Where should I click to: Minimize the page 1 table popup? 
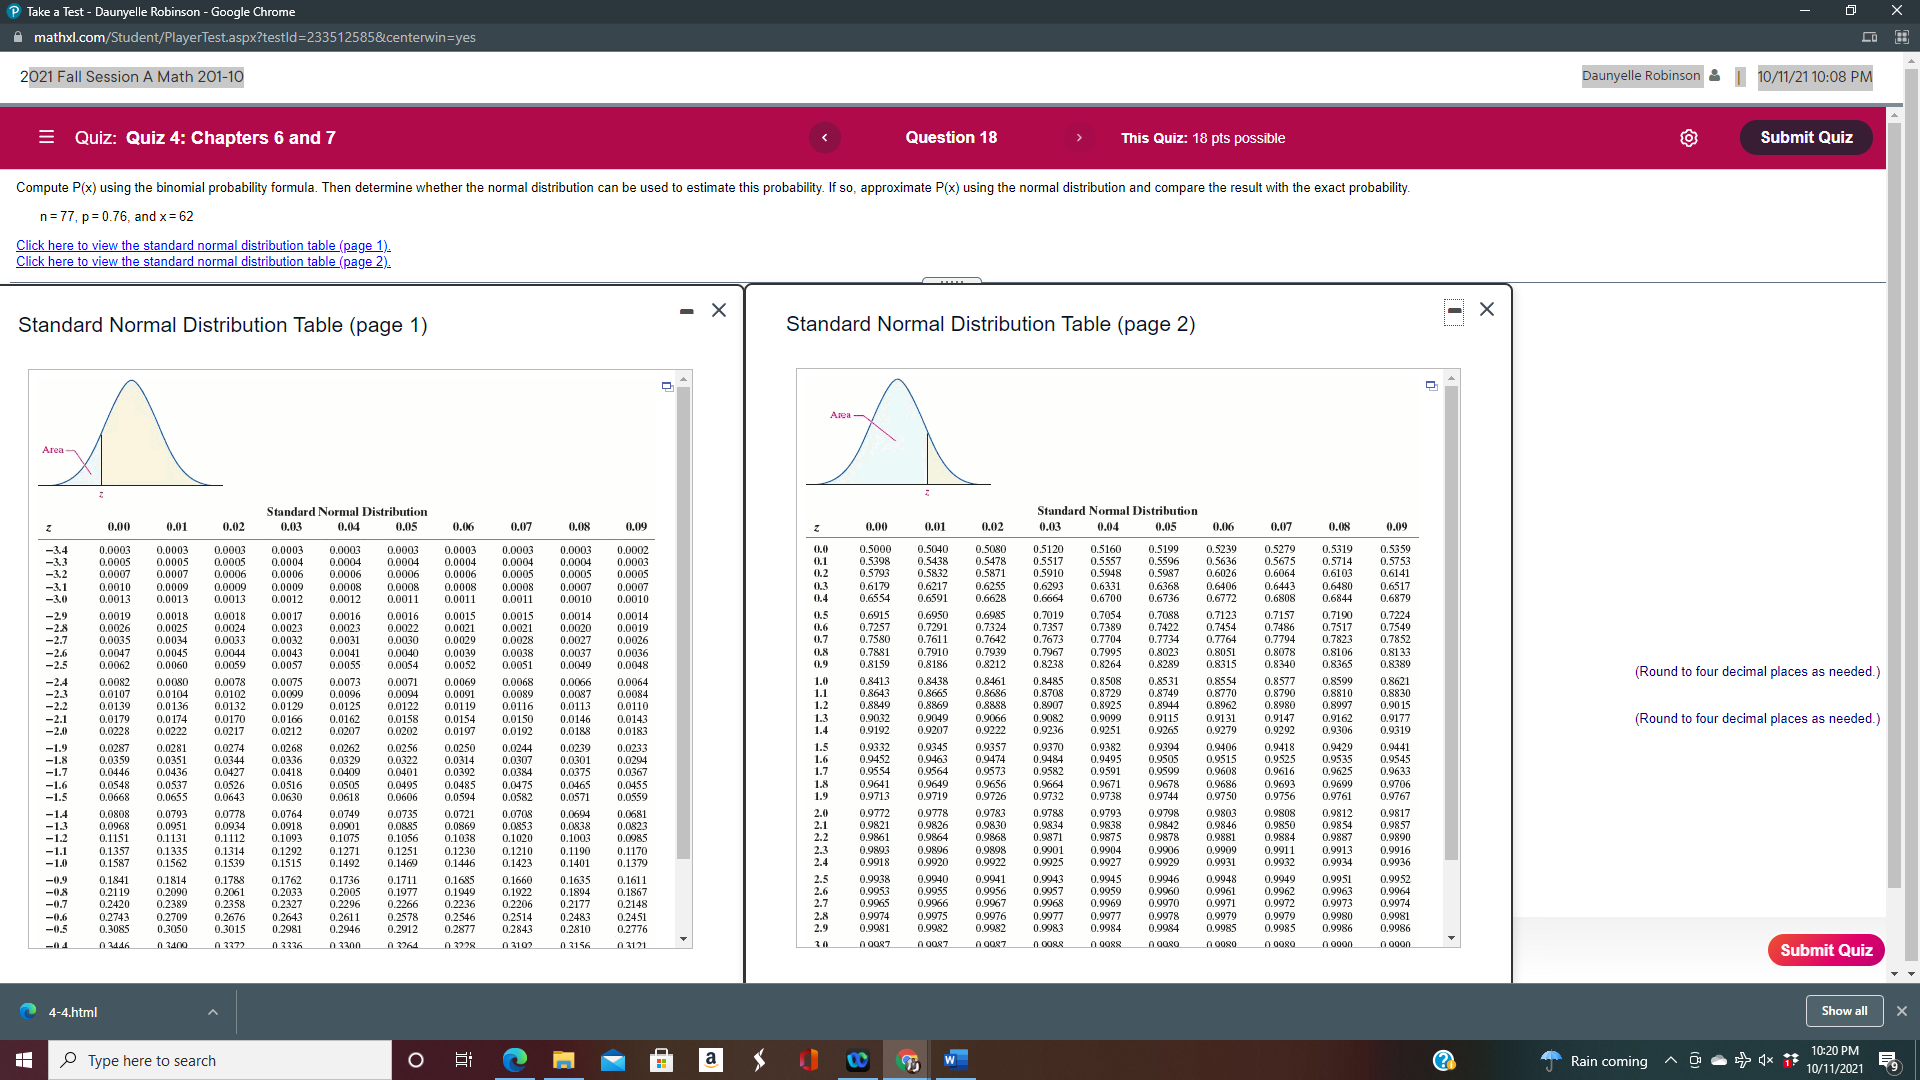686,311
